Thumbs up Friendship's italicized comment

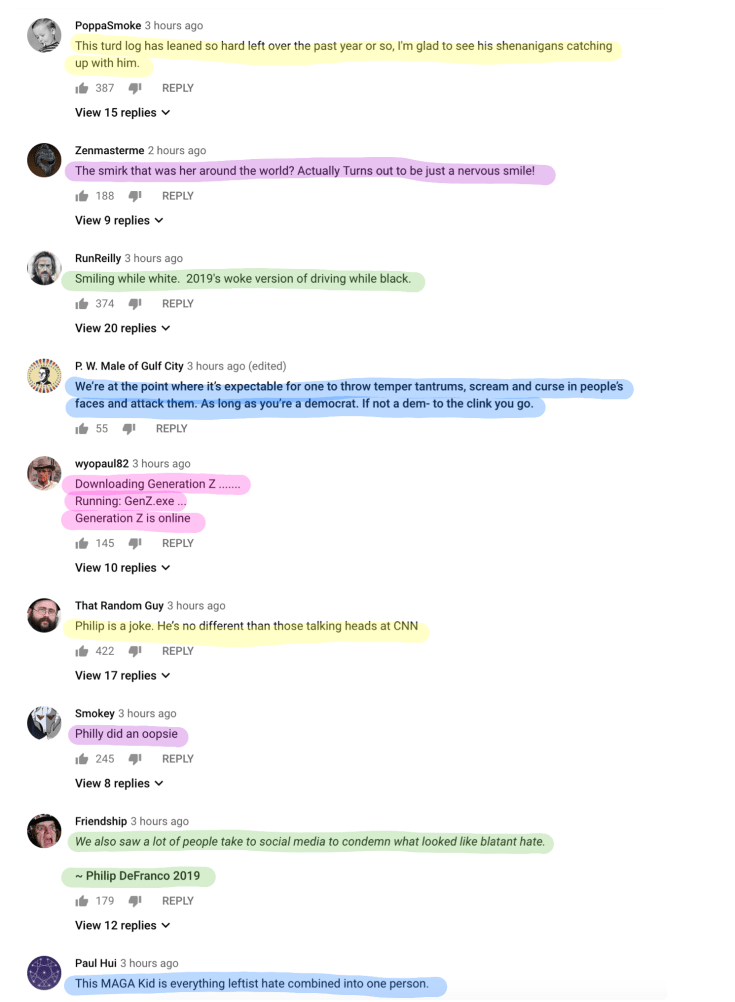click(82, 901)
